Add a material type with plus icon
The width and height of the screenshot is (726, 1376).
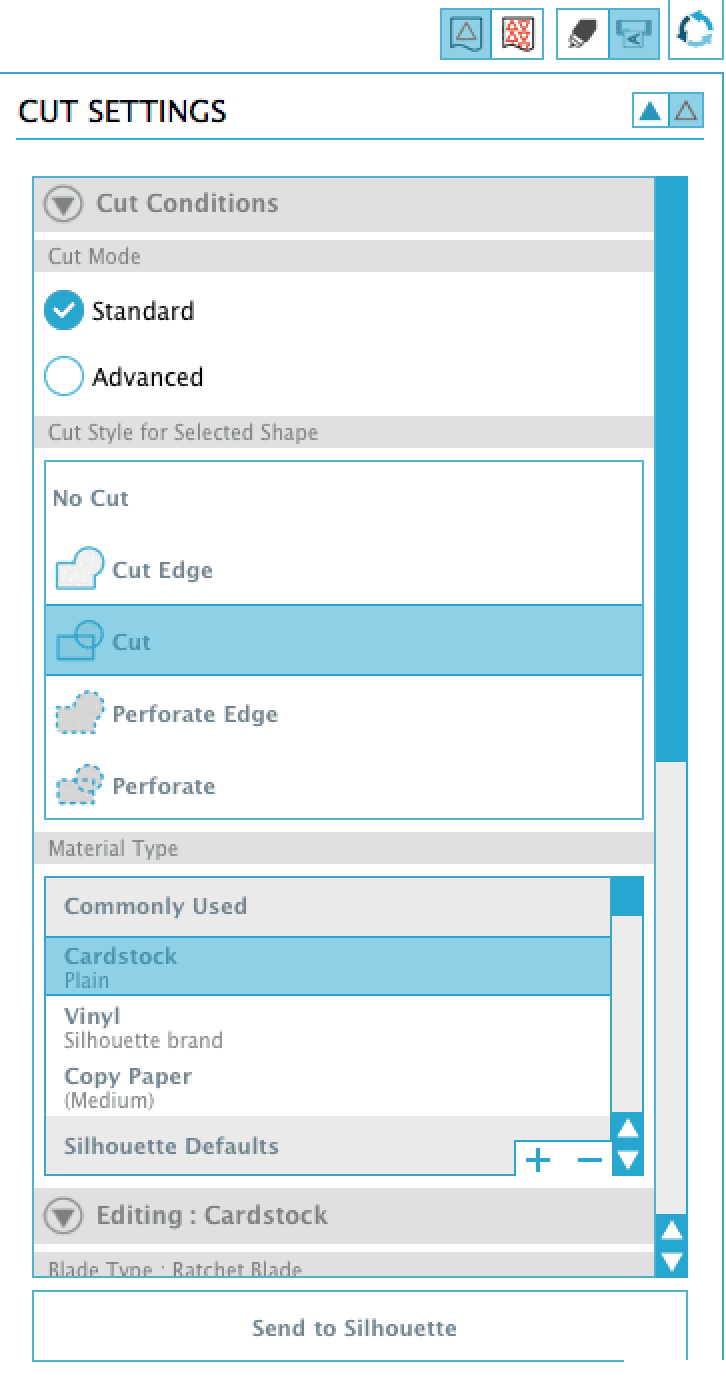tap(538, 1160)
